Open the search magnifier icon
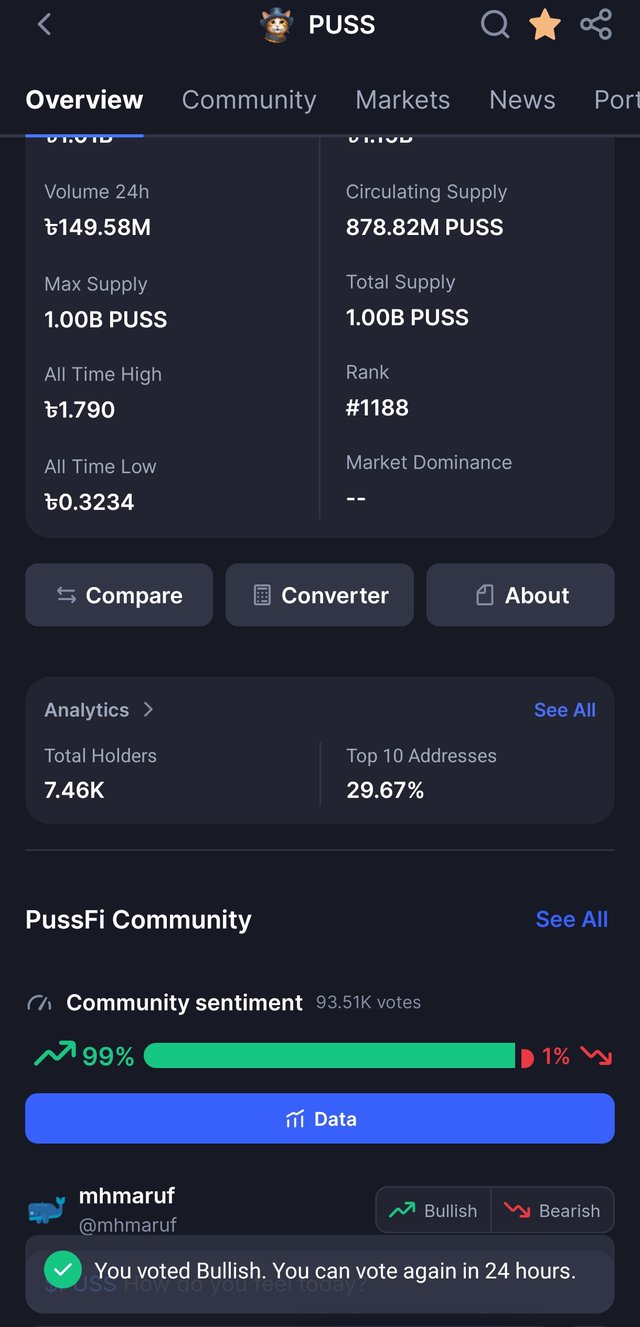640x1327 pixels. pos(495,24)
